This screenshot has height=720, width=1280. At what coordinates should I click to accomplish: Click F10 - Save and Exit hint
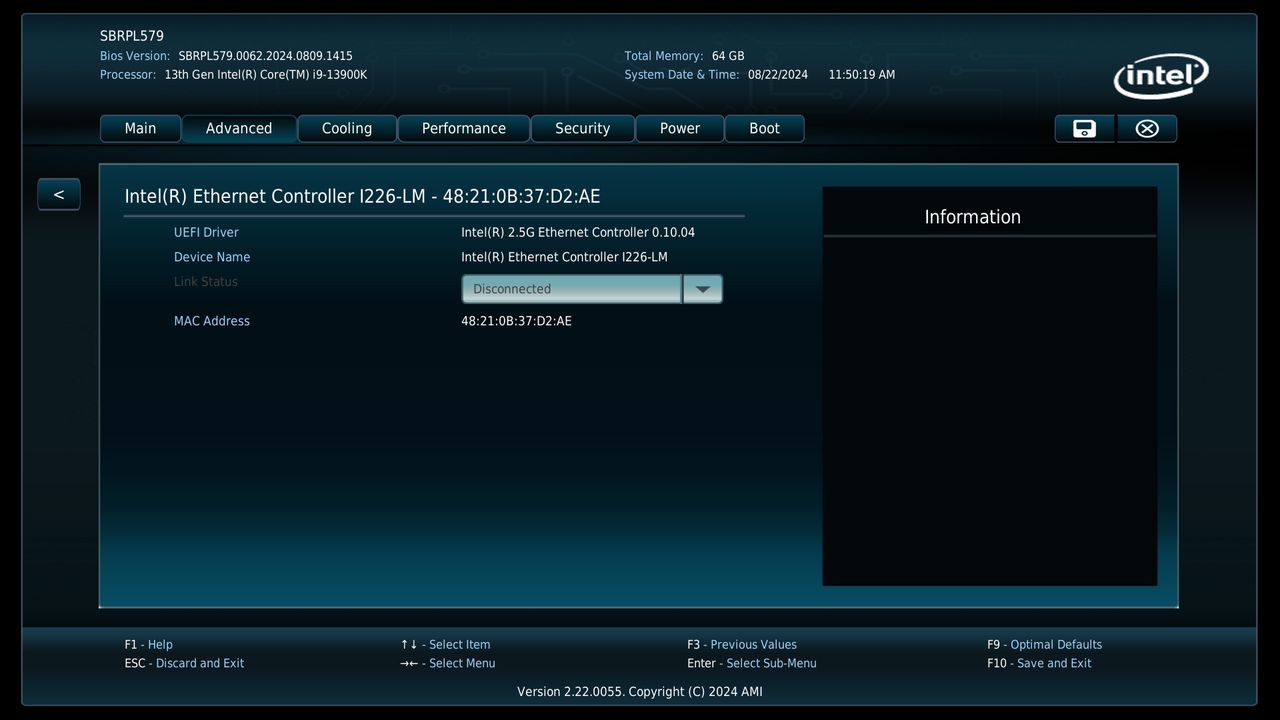coord(1039,663)
